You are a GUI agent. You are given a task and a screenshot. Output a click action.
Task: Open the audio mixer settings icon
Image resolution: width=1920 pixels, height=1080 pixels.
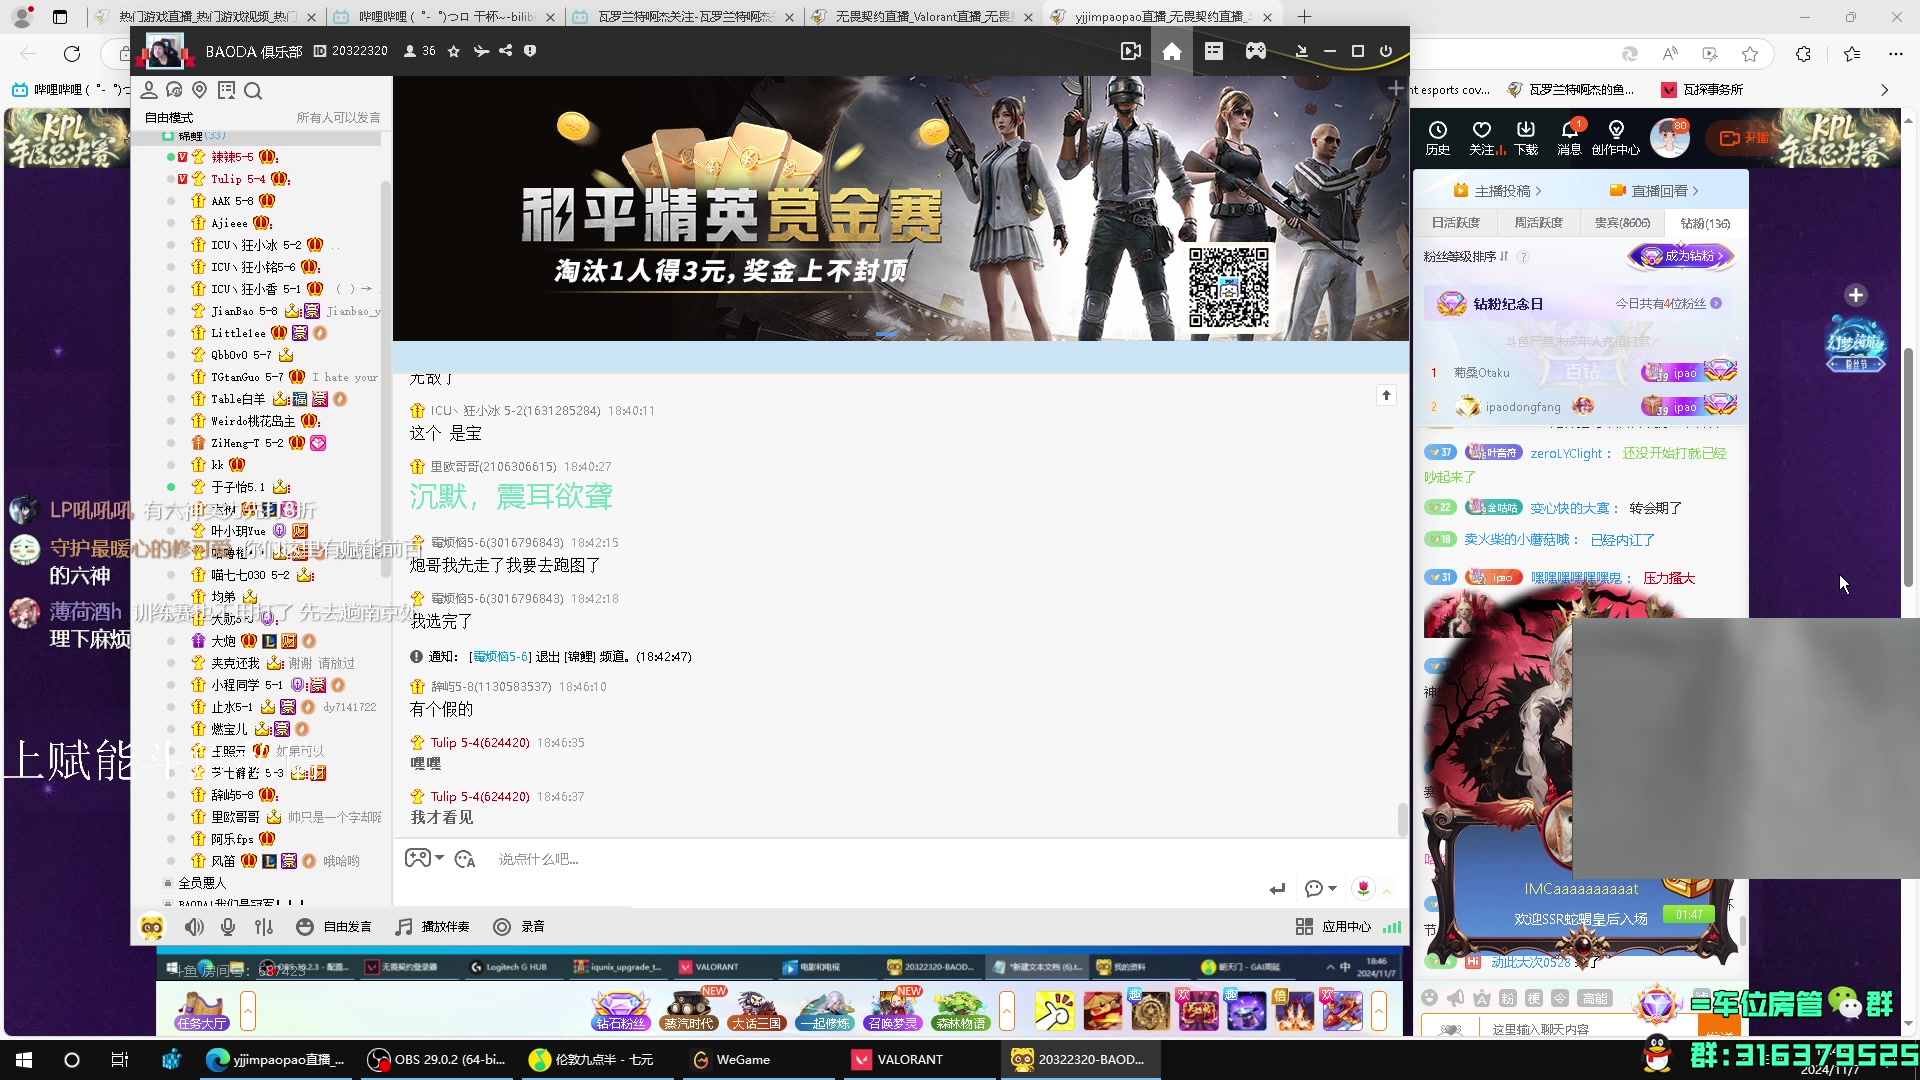pos(264,927)
